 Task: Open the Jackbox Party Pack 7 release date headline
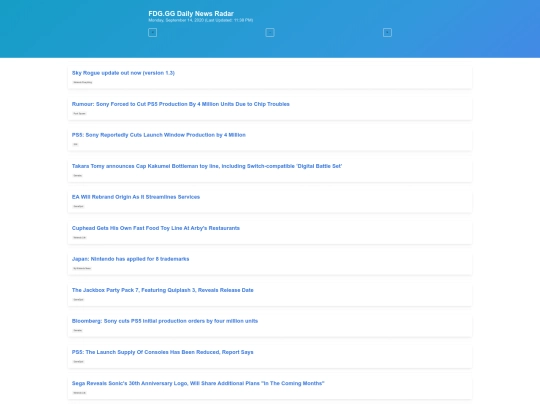tap(163, 290)
